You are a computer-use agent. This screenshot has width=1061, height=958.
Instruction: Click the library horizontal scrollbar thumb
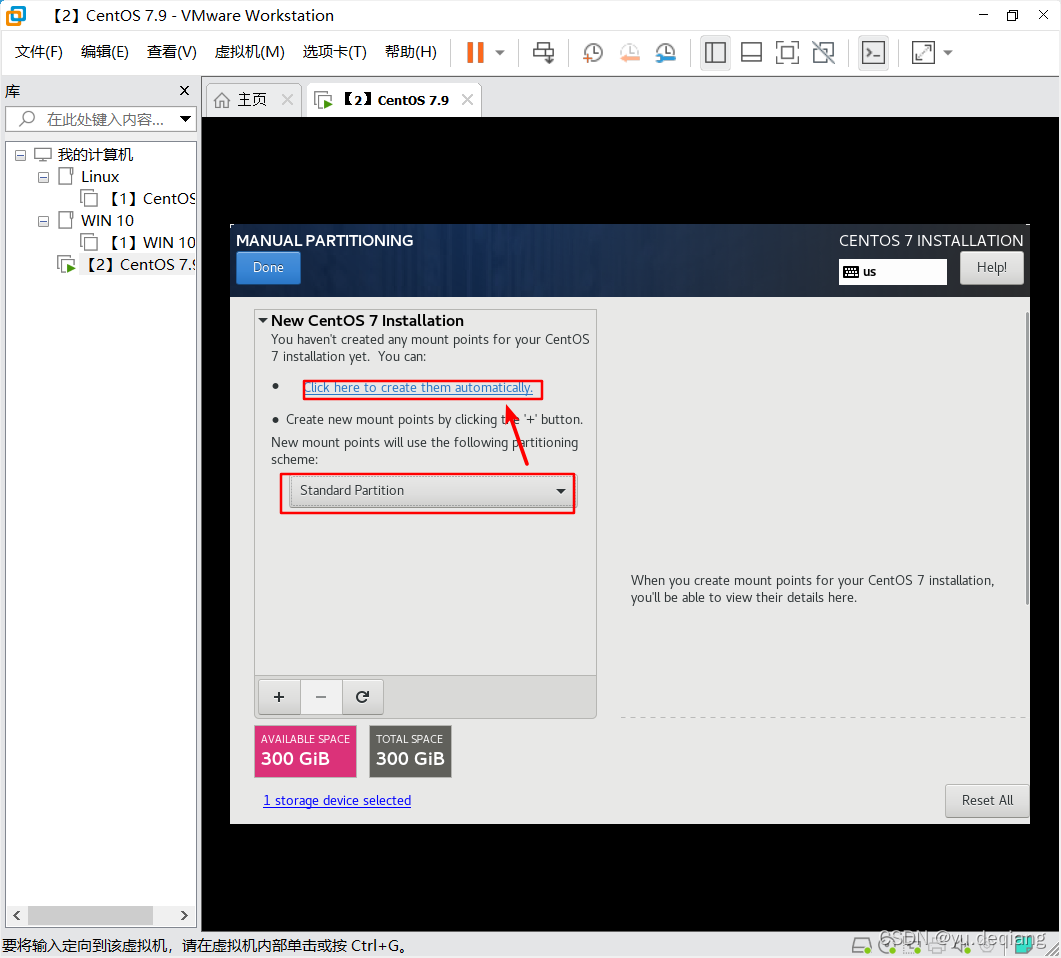point(90,915)
